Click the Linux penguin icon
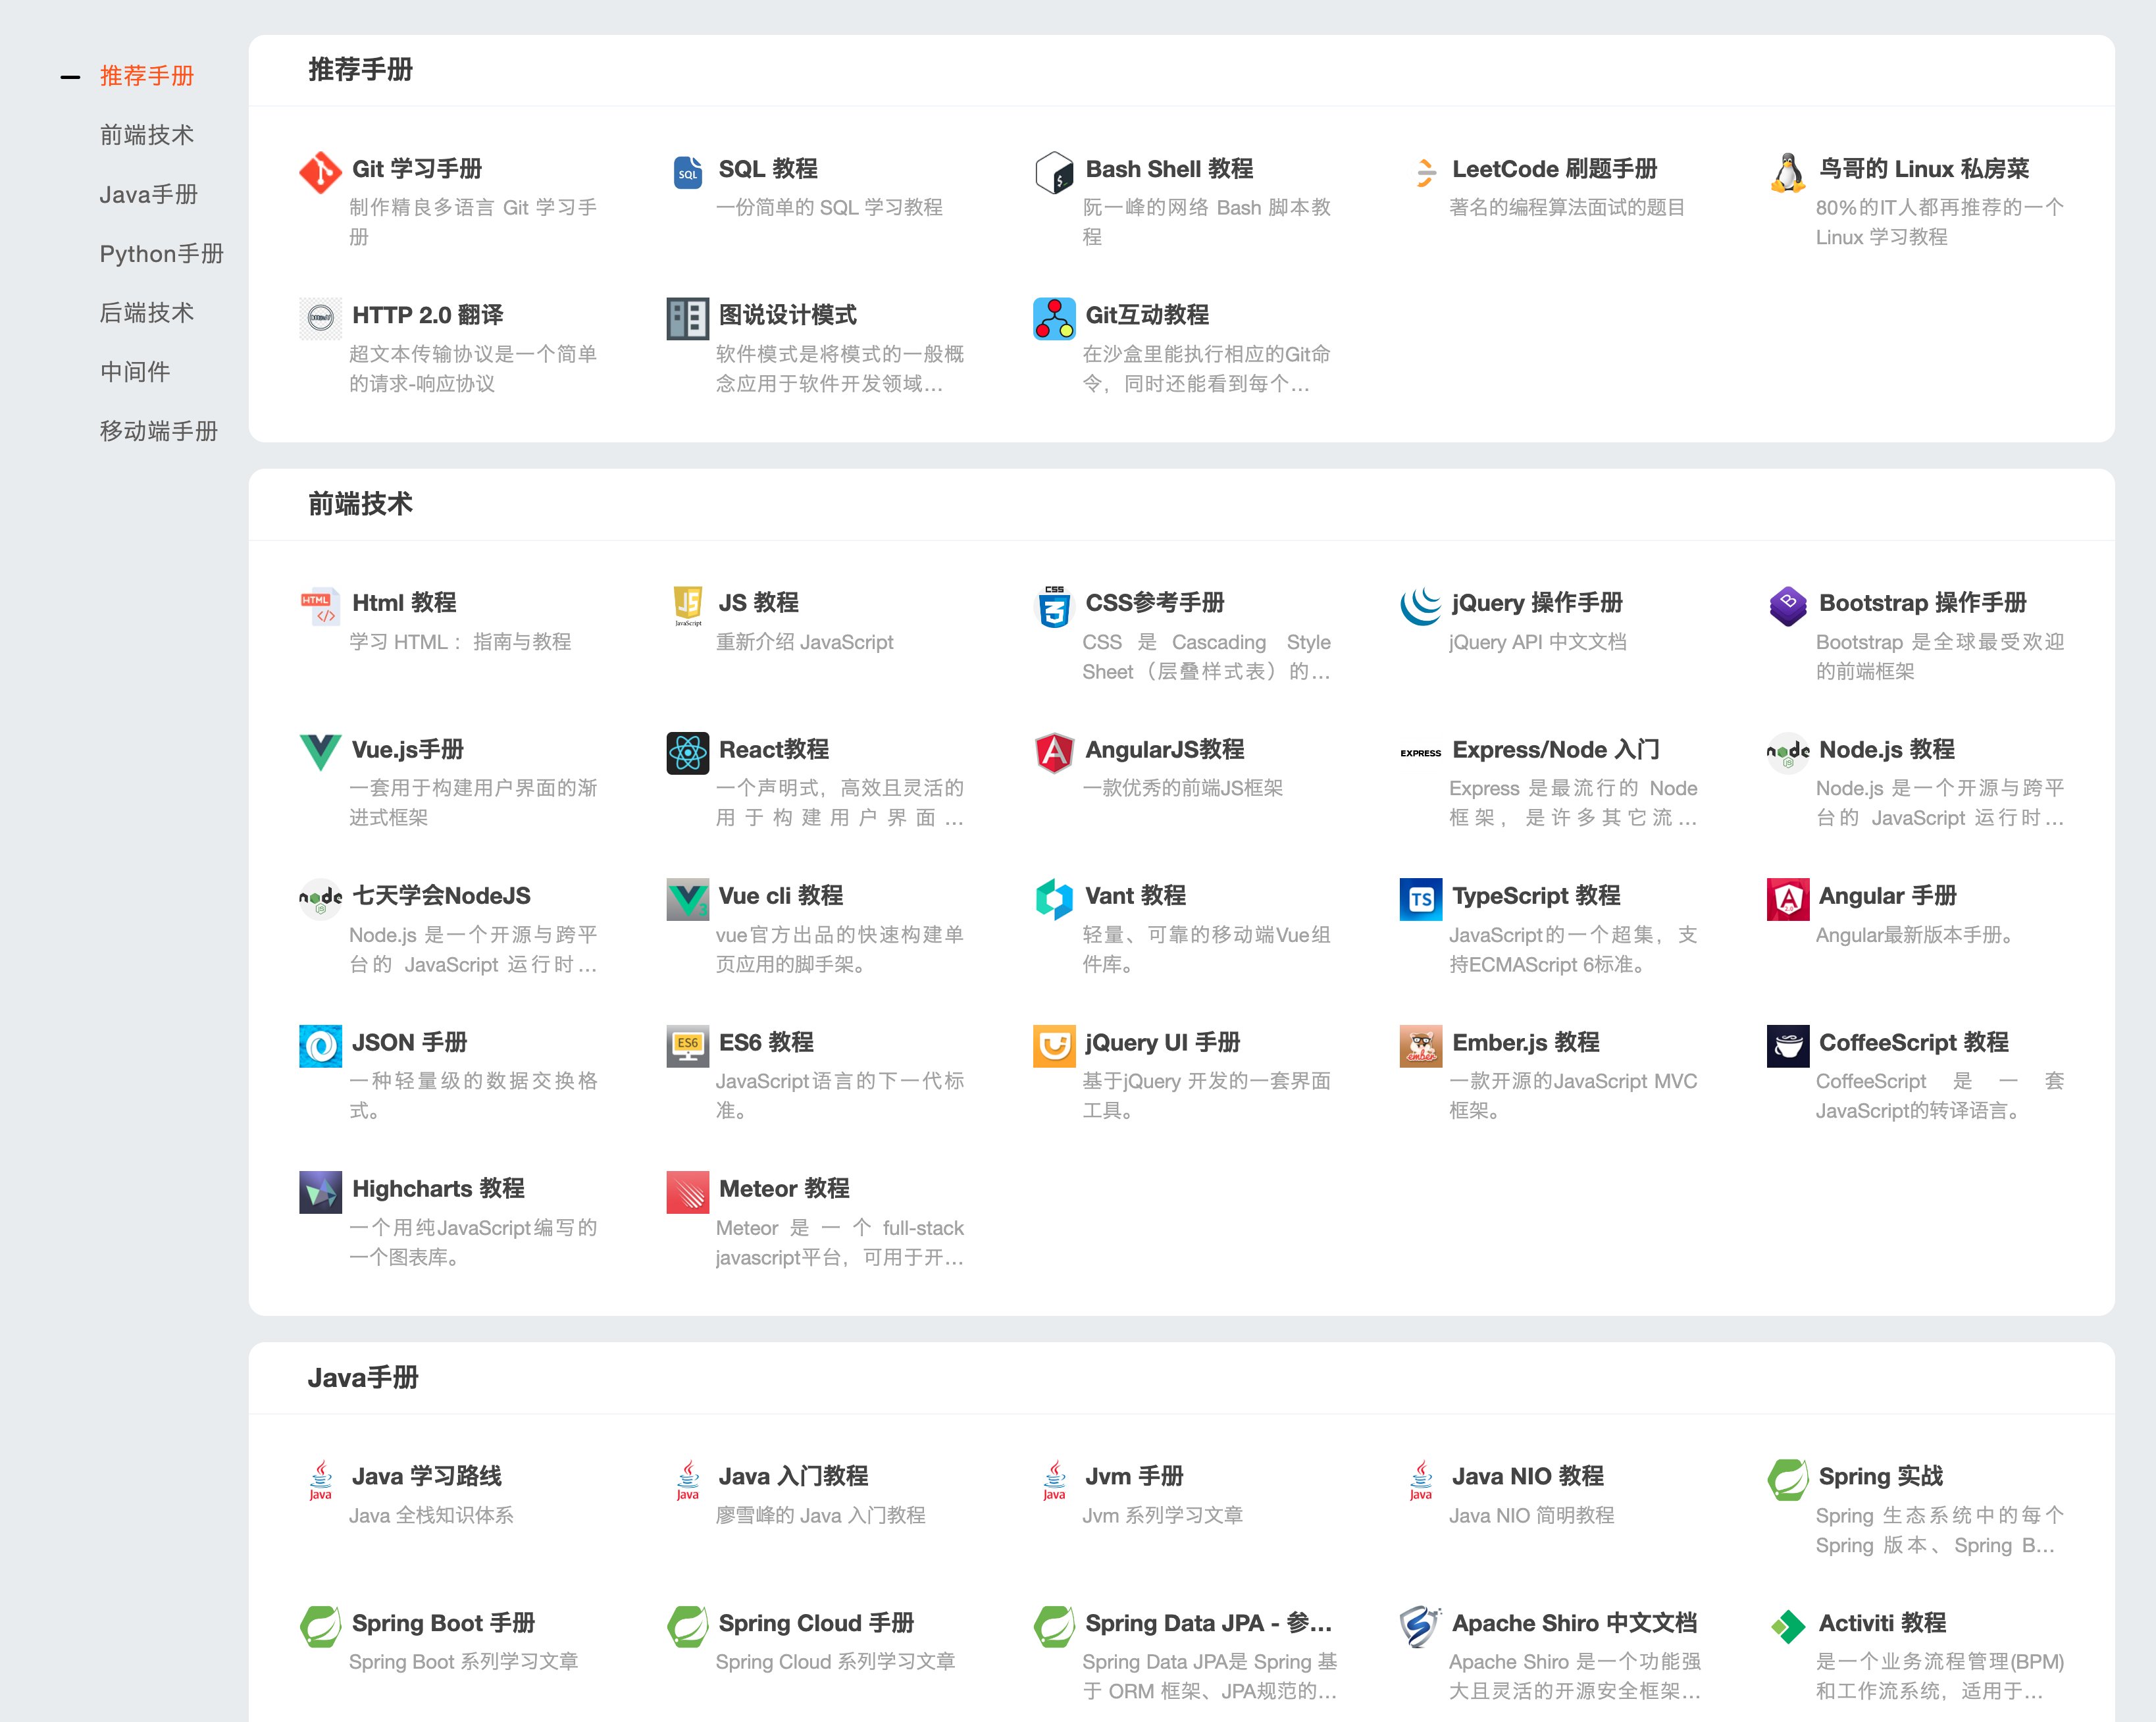The height and width of the screenshot is (1722, 2156). [x=1788, y=173]
